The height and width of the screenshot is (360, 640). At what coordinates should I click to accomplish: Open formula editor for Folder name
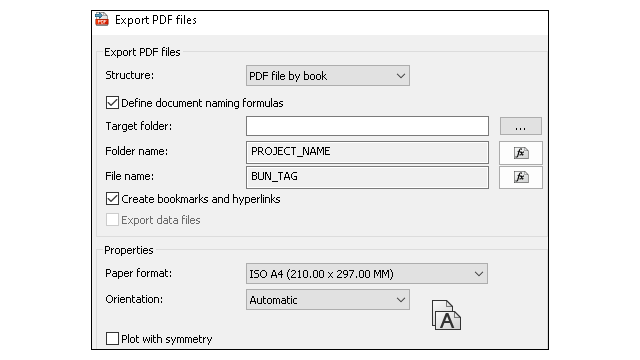pyautogui.click(x=521, y=153)
